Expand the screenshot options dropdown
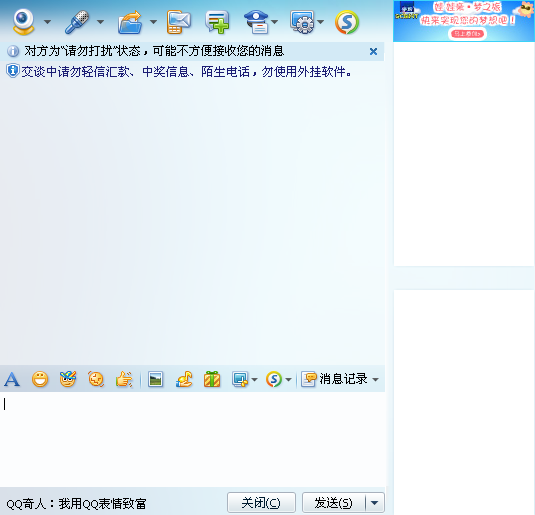This screenshot has height=515, width=535. pos(255,380)
